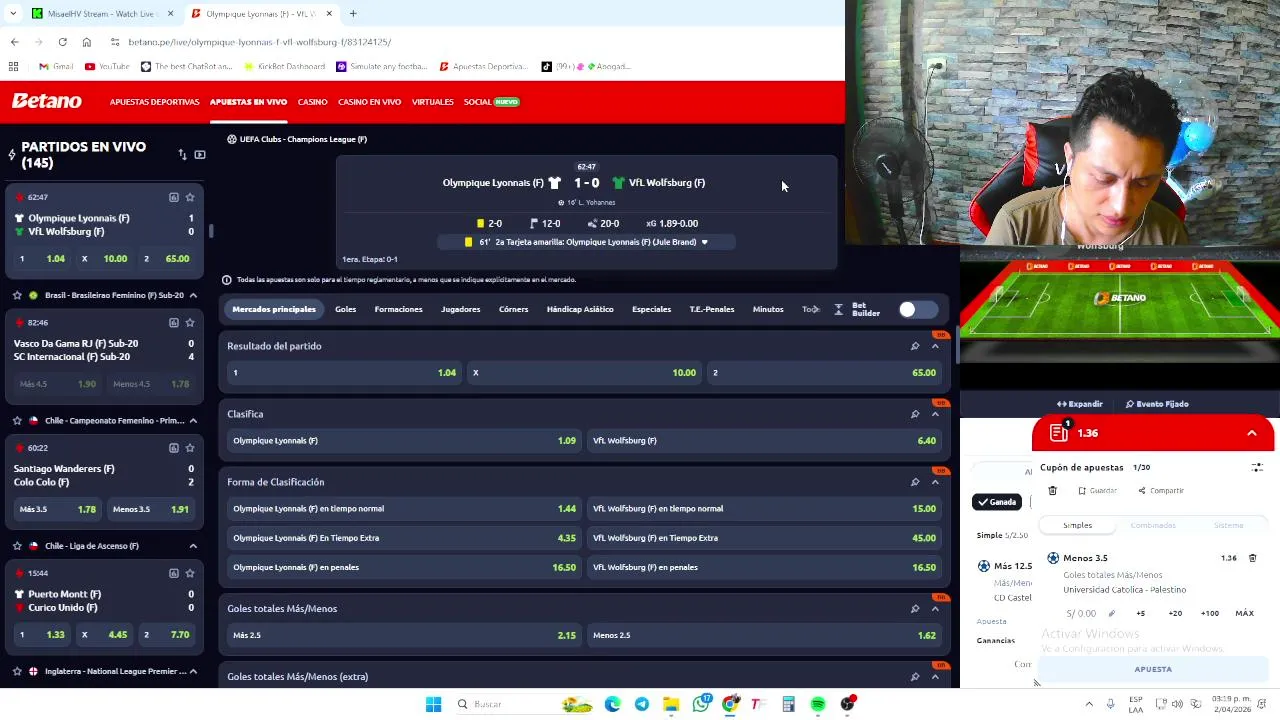Viewport: 1280px width, 720px height.
Task: Toggle the Ganada filter chip
Action: (996, 502)
